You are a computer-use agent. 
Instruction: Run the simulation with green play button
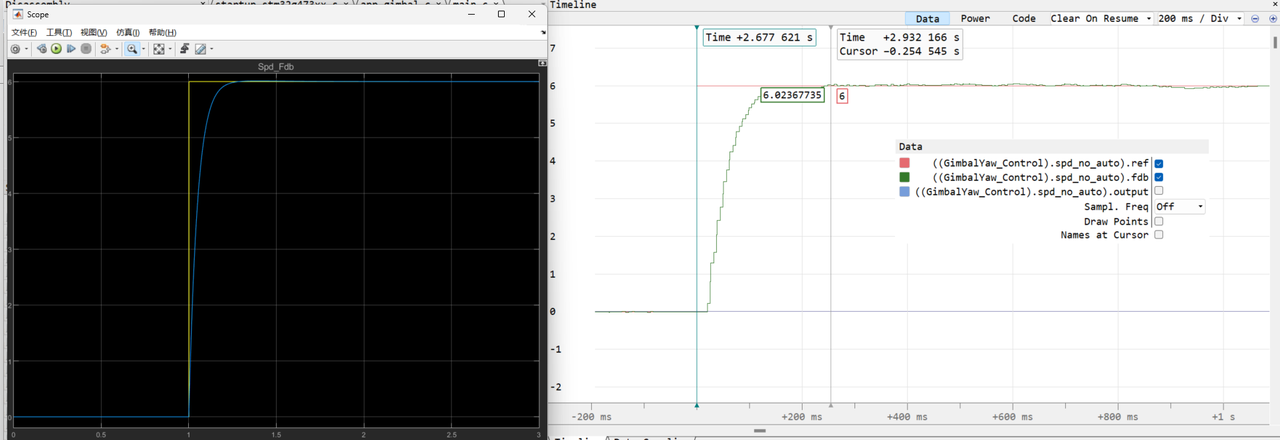(56, 49)
